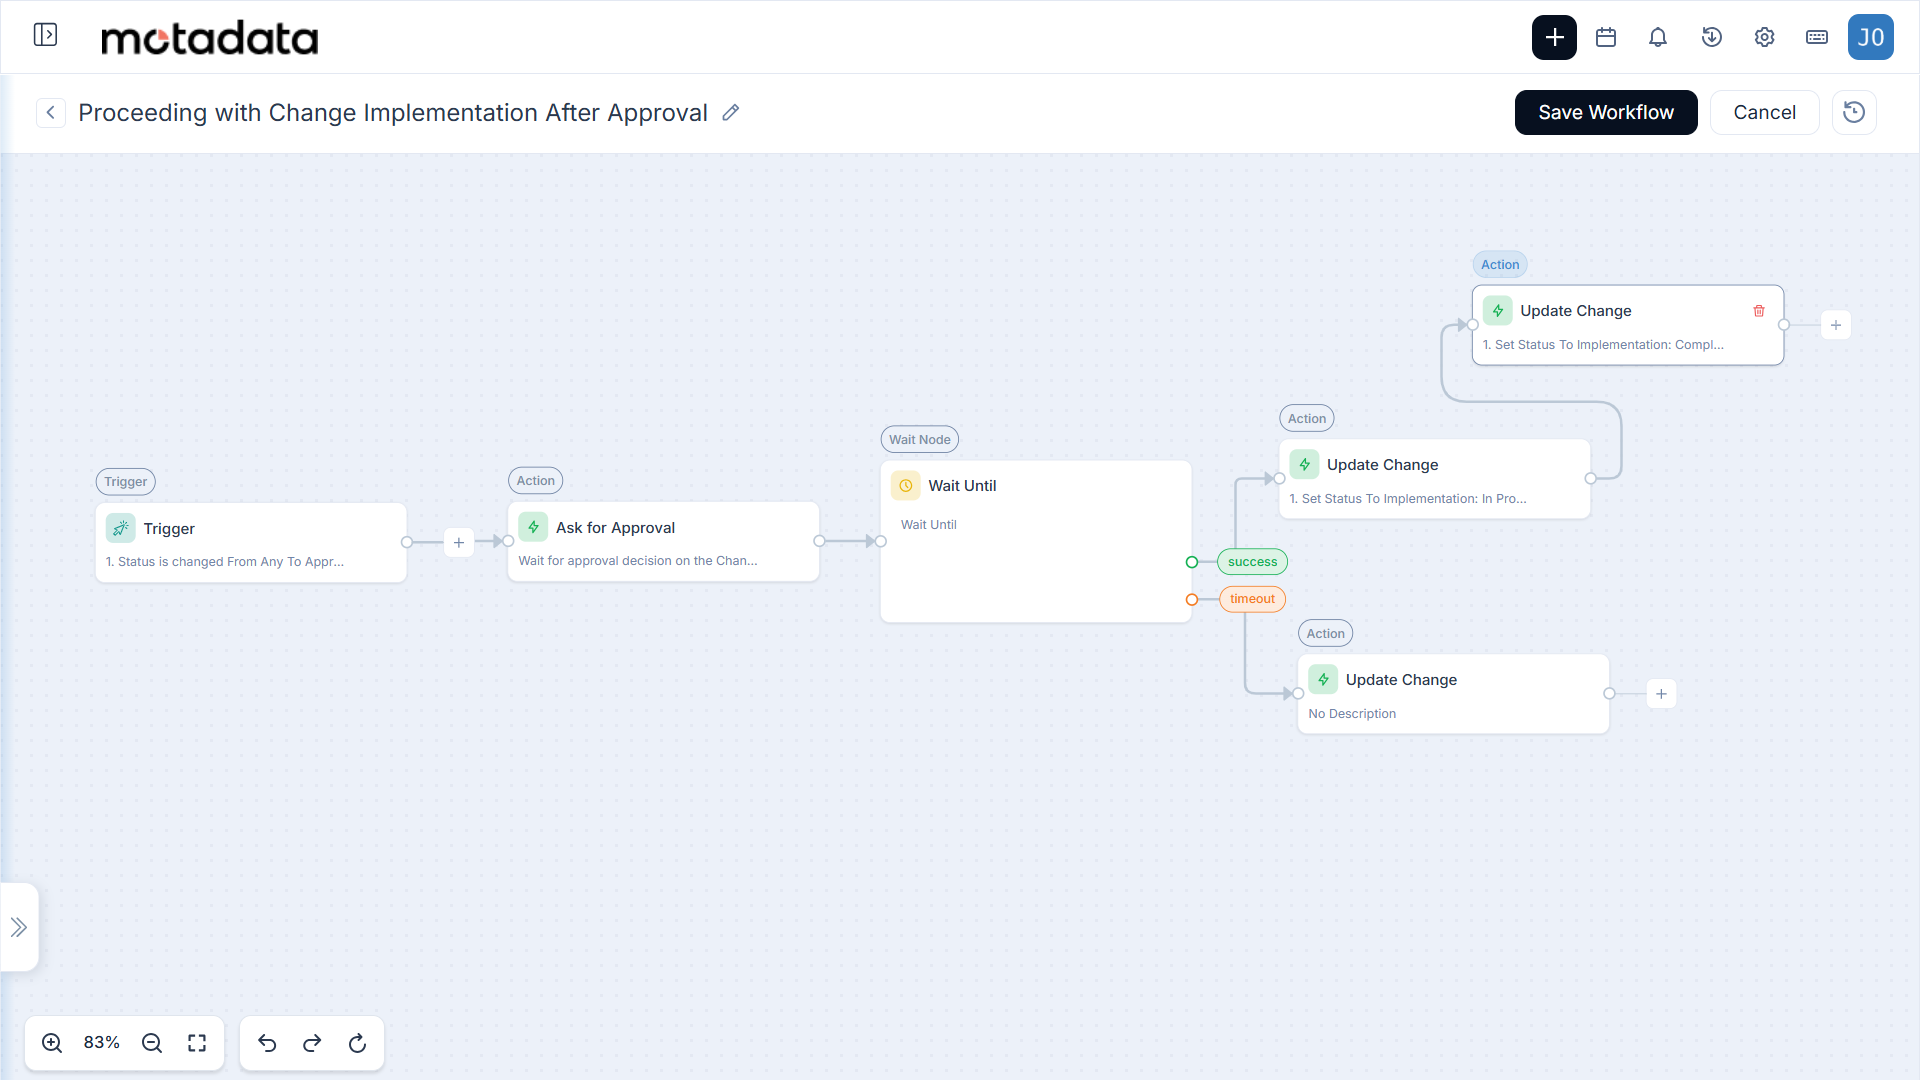The image size is (1920, 1080).
Task: Click plus between Trigger and Ask for Approval
Action: [459, 542]
